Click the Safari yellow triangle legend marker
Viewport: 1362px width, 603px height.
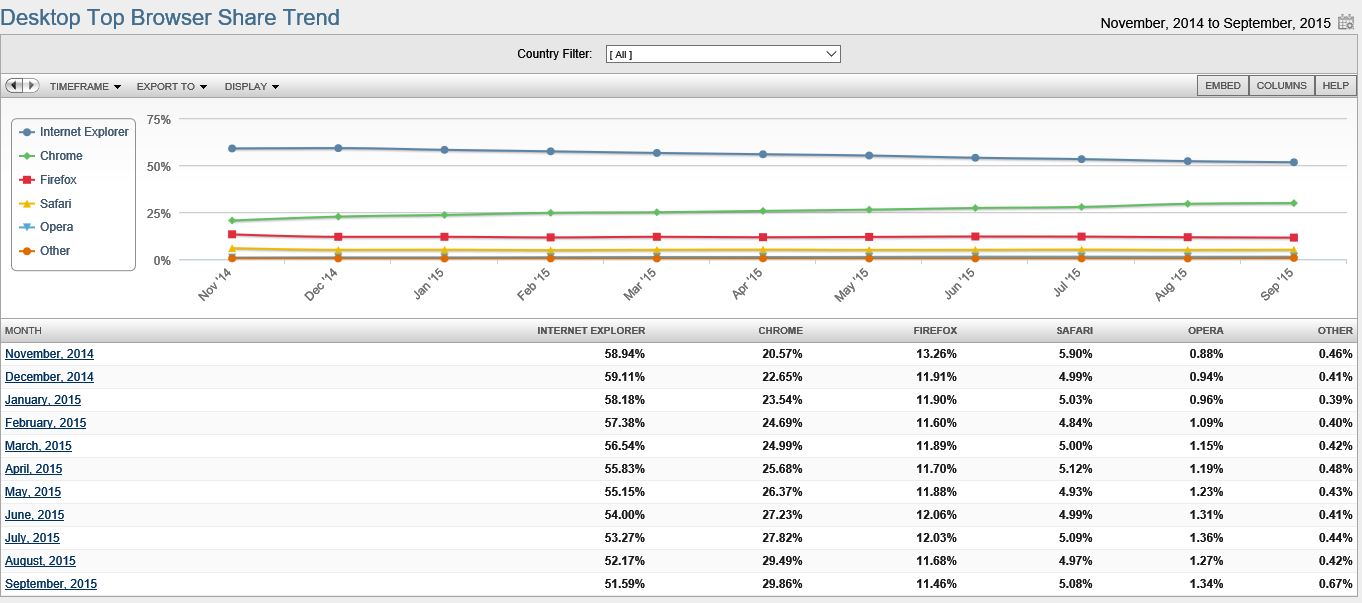coord(26,204)
